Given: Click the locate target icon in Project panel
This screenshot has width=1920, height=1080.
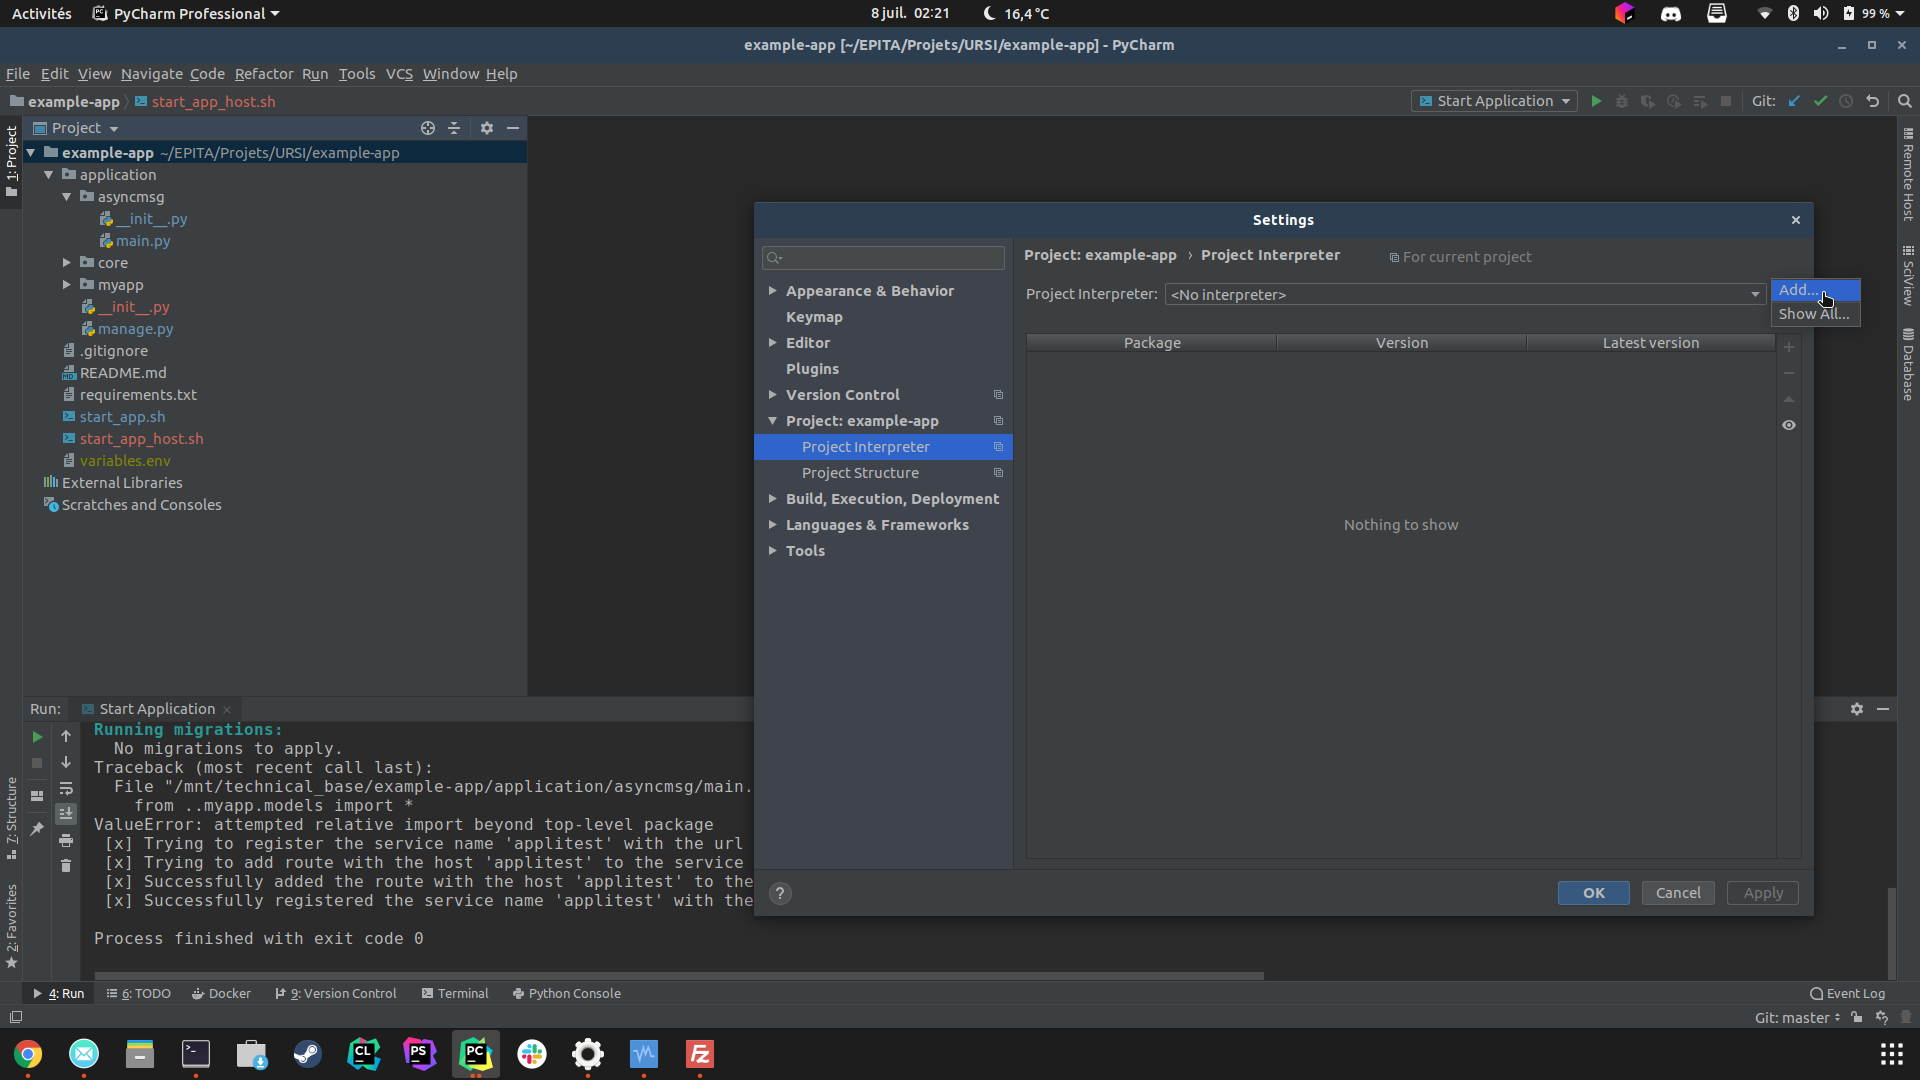Looking at the screenshot, I should pyautogui.click(x=428, y=128).
